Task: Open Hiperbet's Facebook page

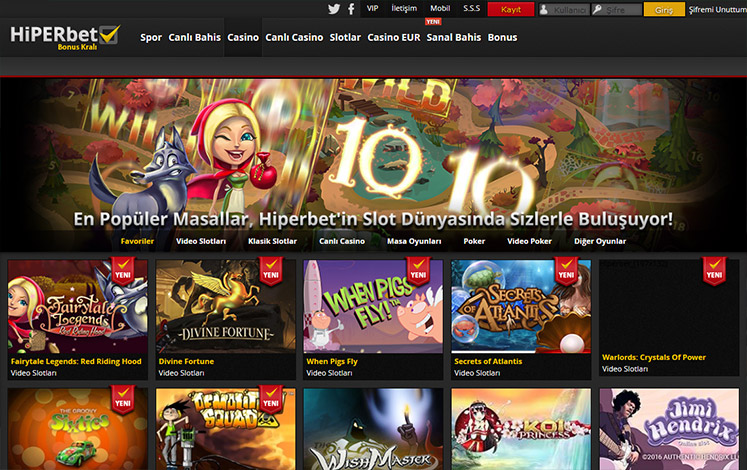Action: click(351, 9)
